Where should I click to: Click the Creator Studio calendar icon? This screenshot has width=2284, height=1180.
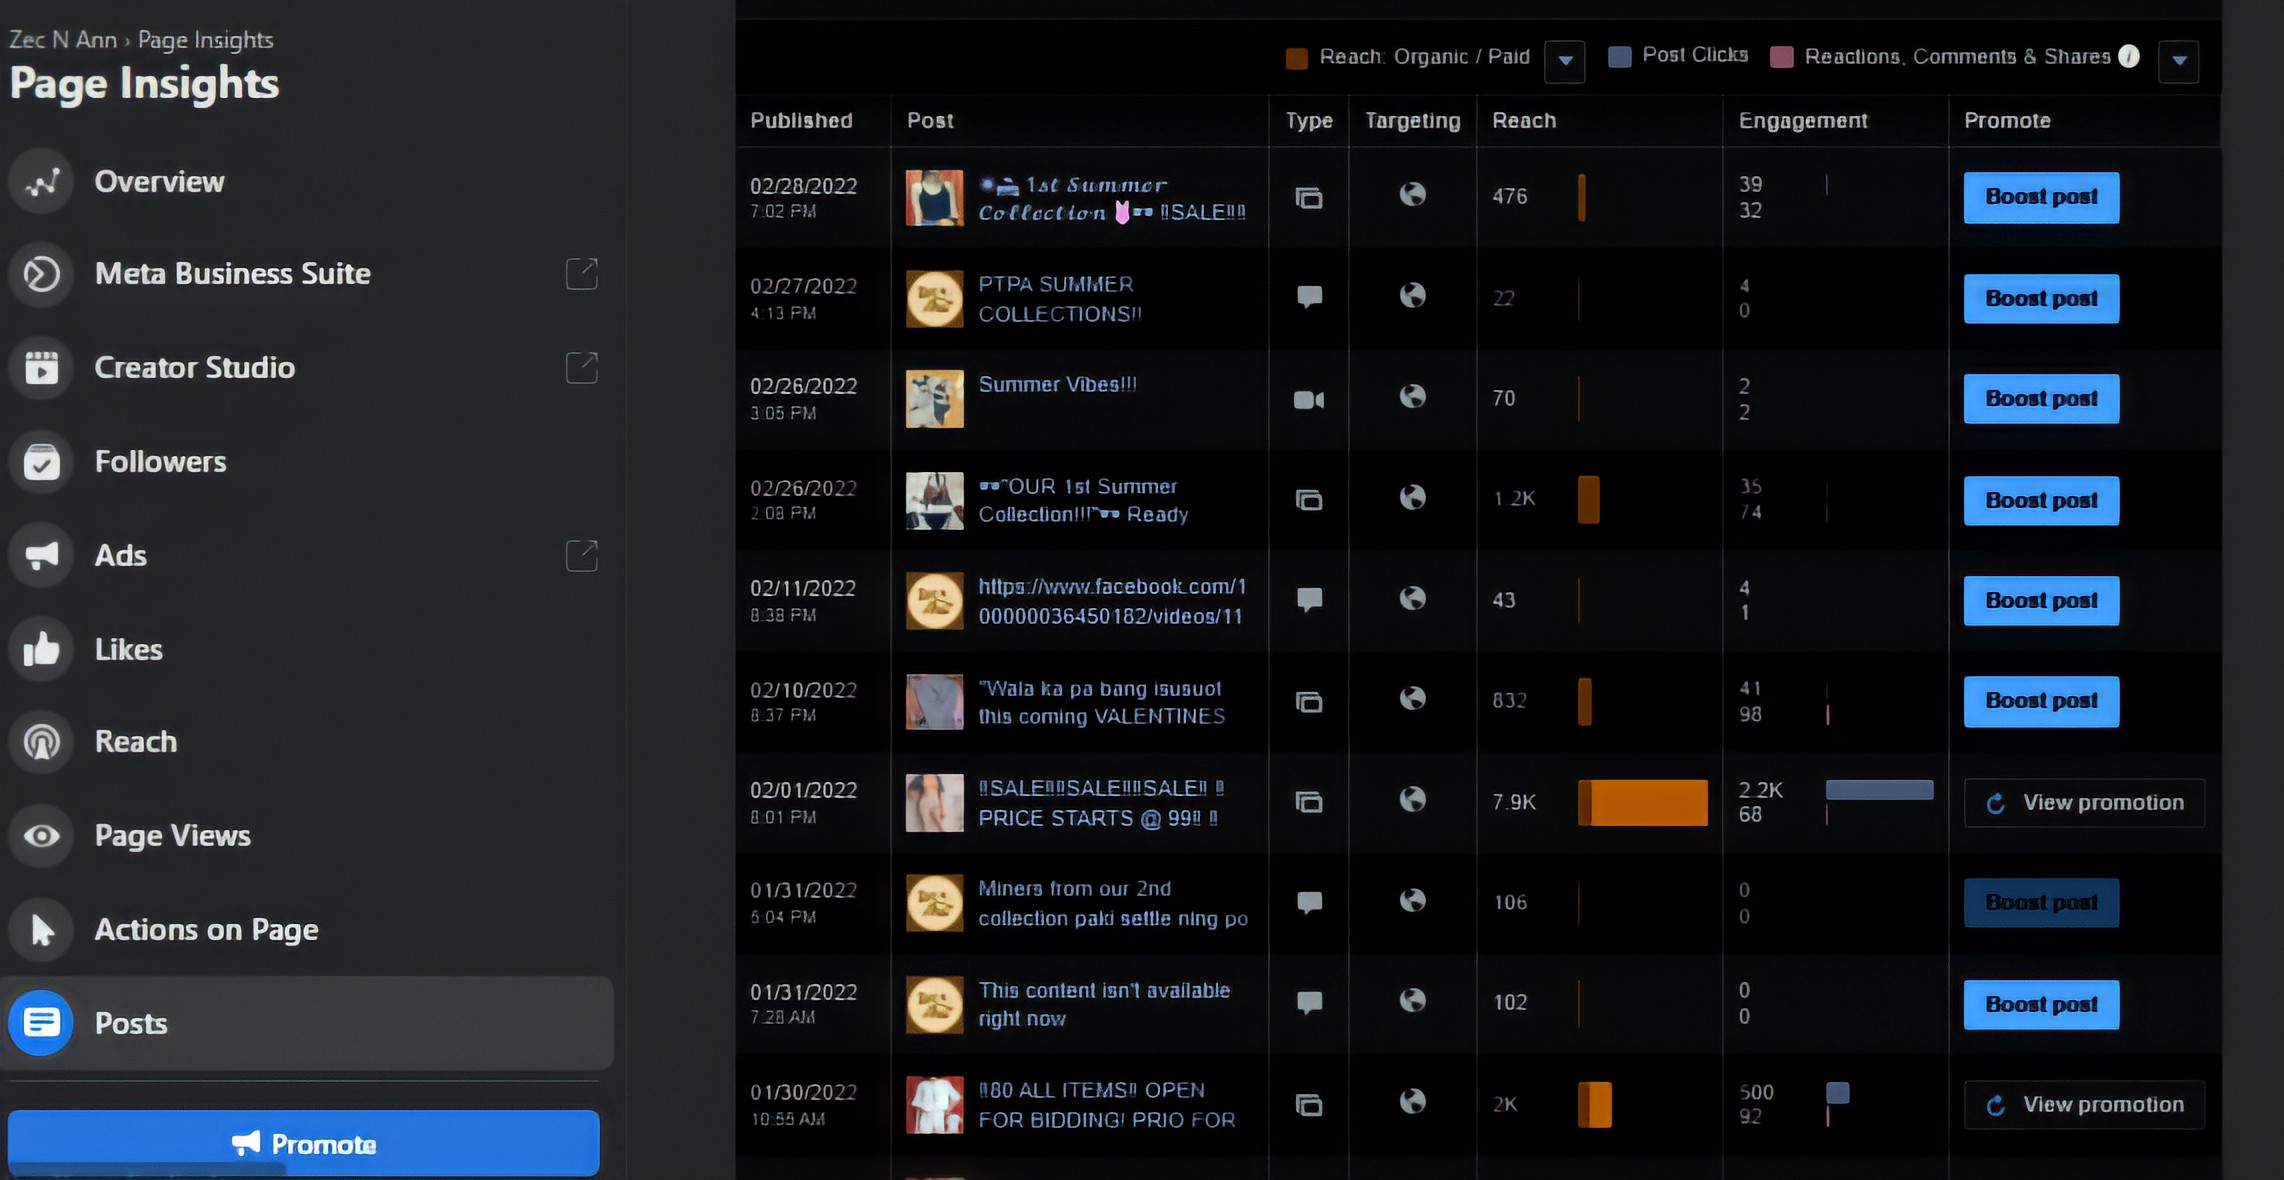click(42, 368)
